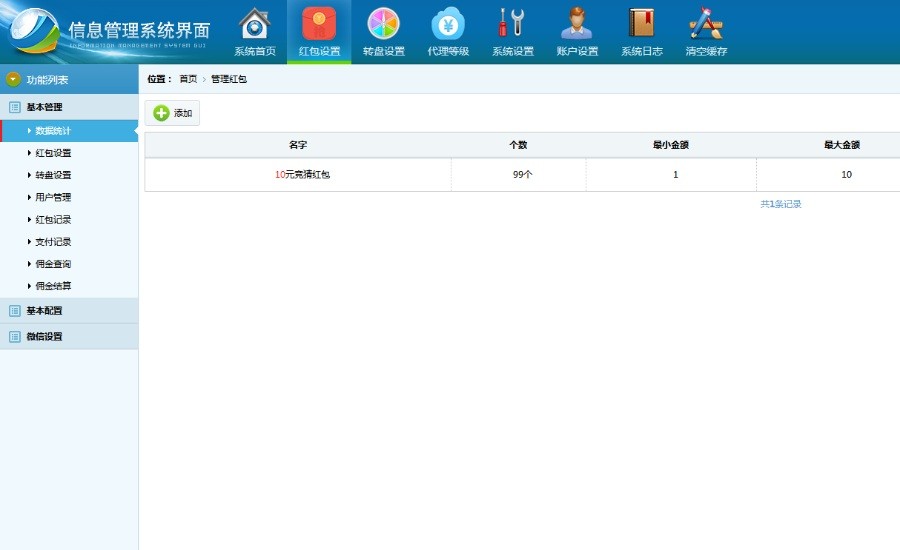Viewport: 900px width, 550px height.
Task: Open 用户管理 sidebar item
Action: tap(53, 197)
